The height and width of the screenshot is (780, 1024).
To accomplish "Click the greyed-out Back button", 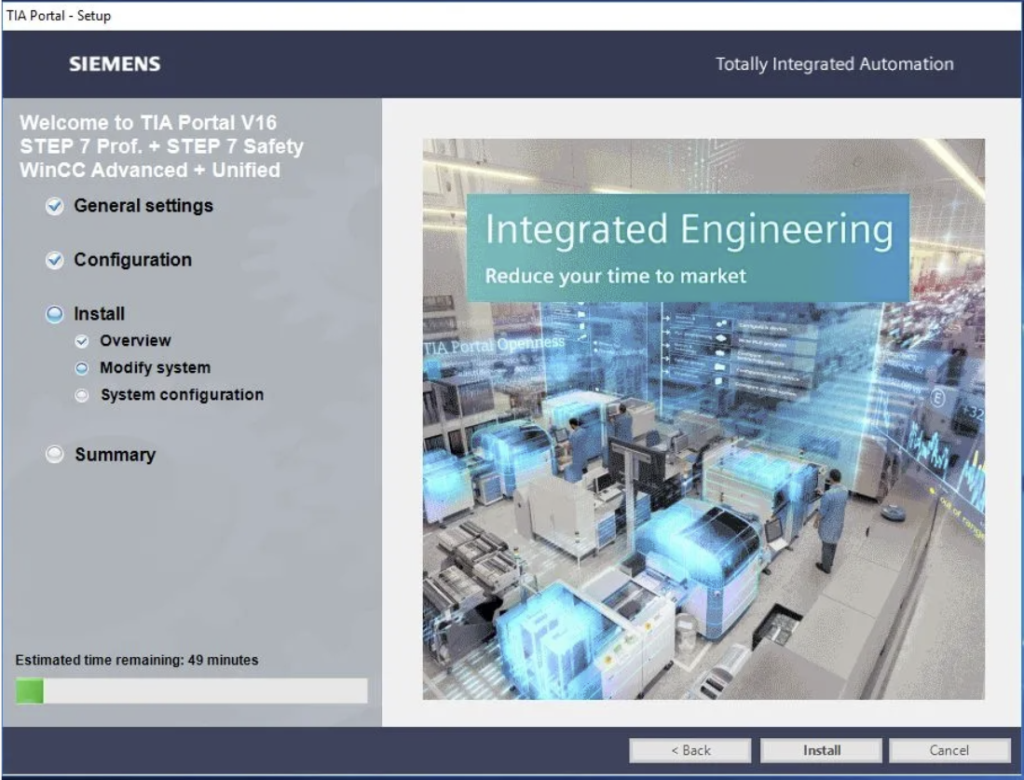I will tap(690, 750).
